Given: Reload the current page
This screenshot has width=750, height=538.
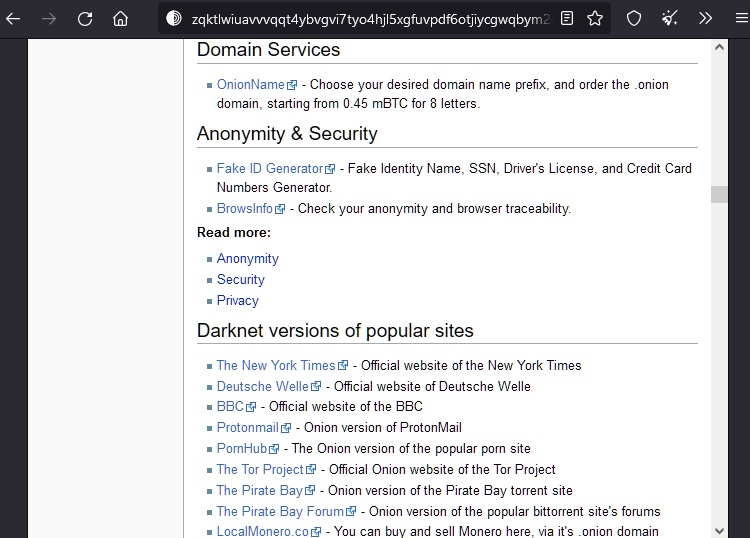Looking at the screenshot, I should tap(85, 19).
